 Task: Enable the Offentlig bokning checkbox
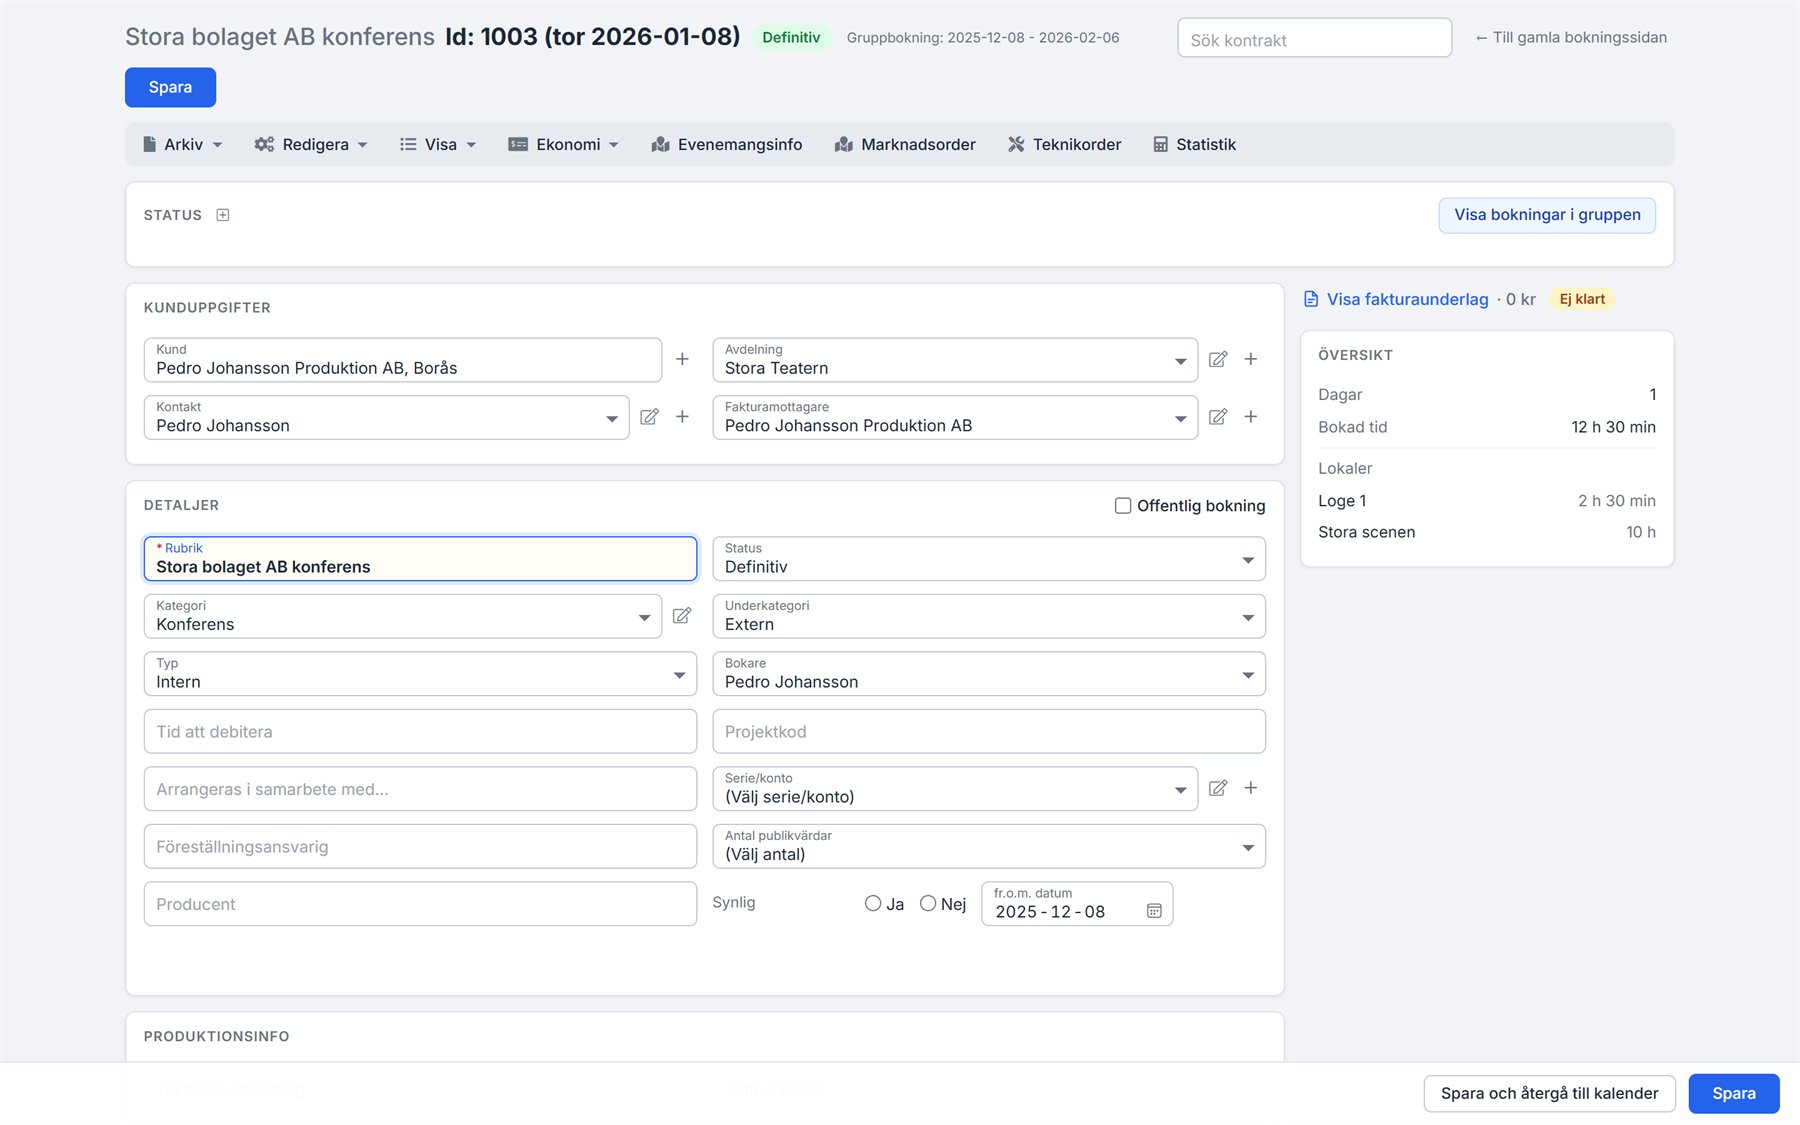point(1123,506)
